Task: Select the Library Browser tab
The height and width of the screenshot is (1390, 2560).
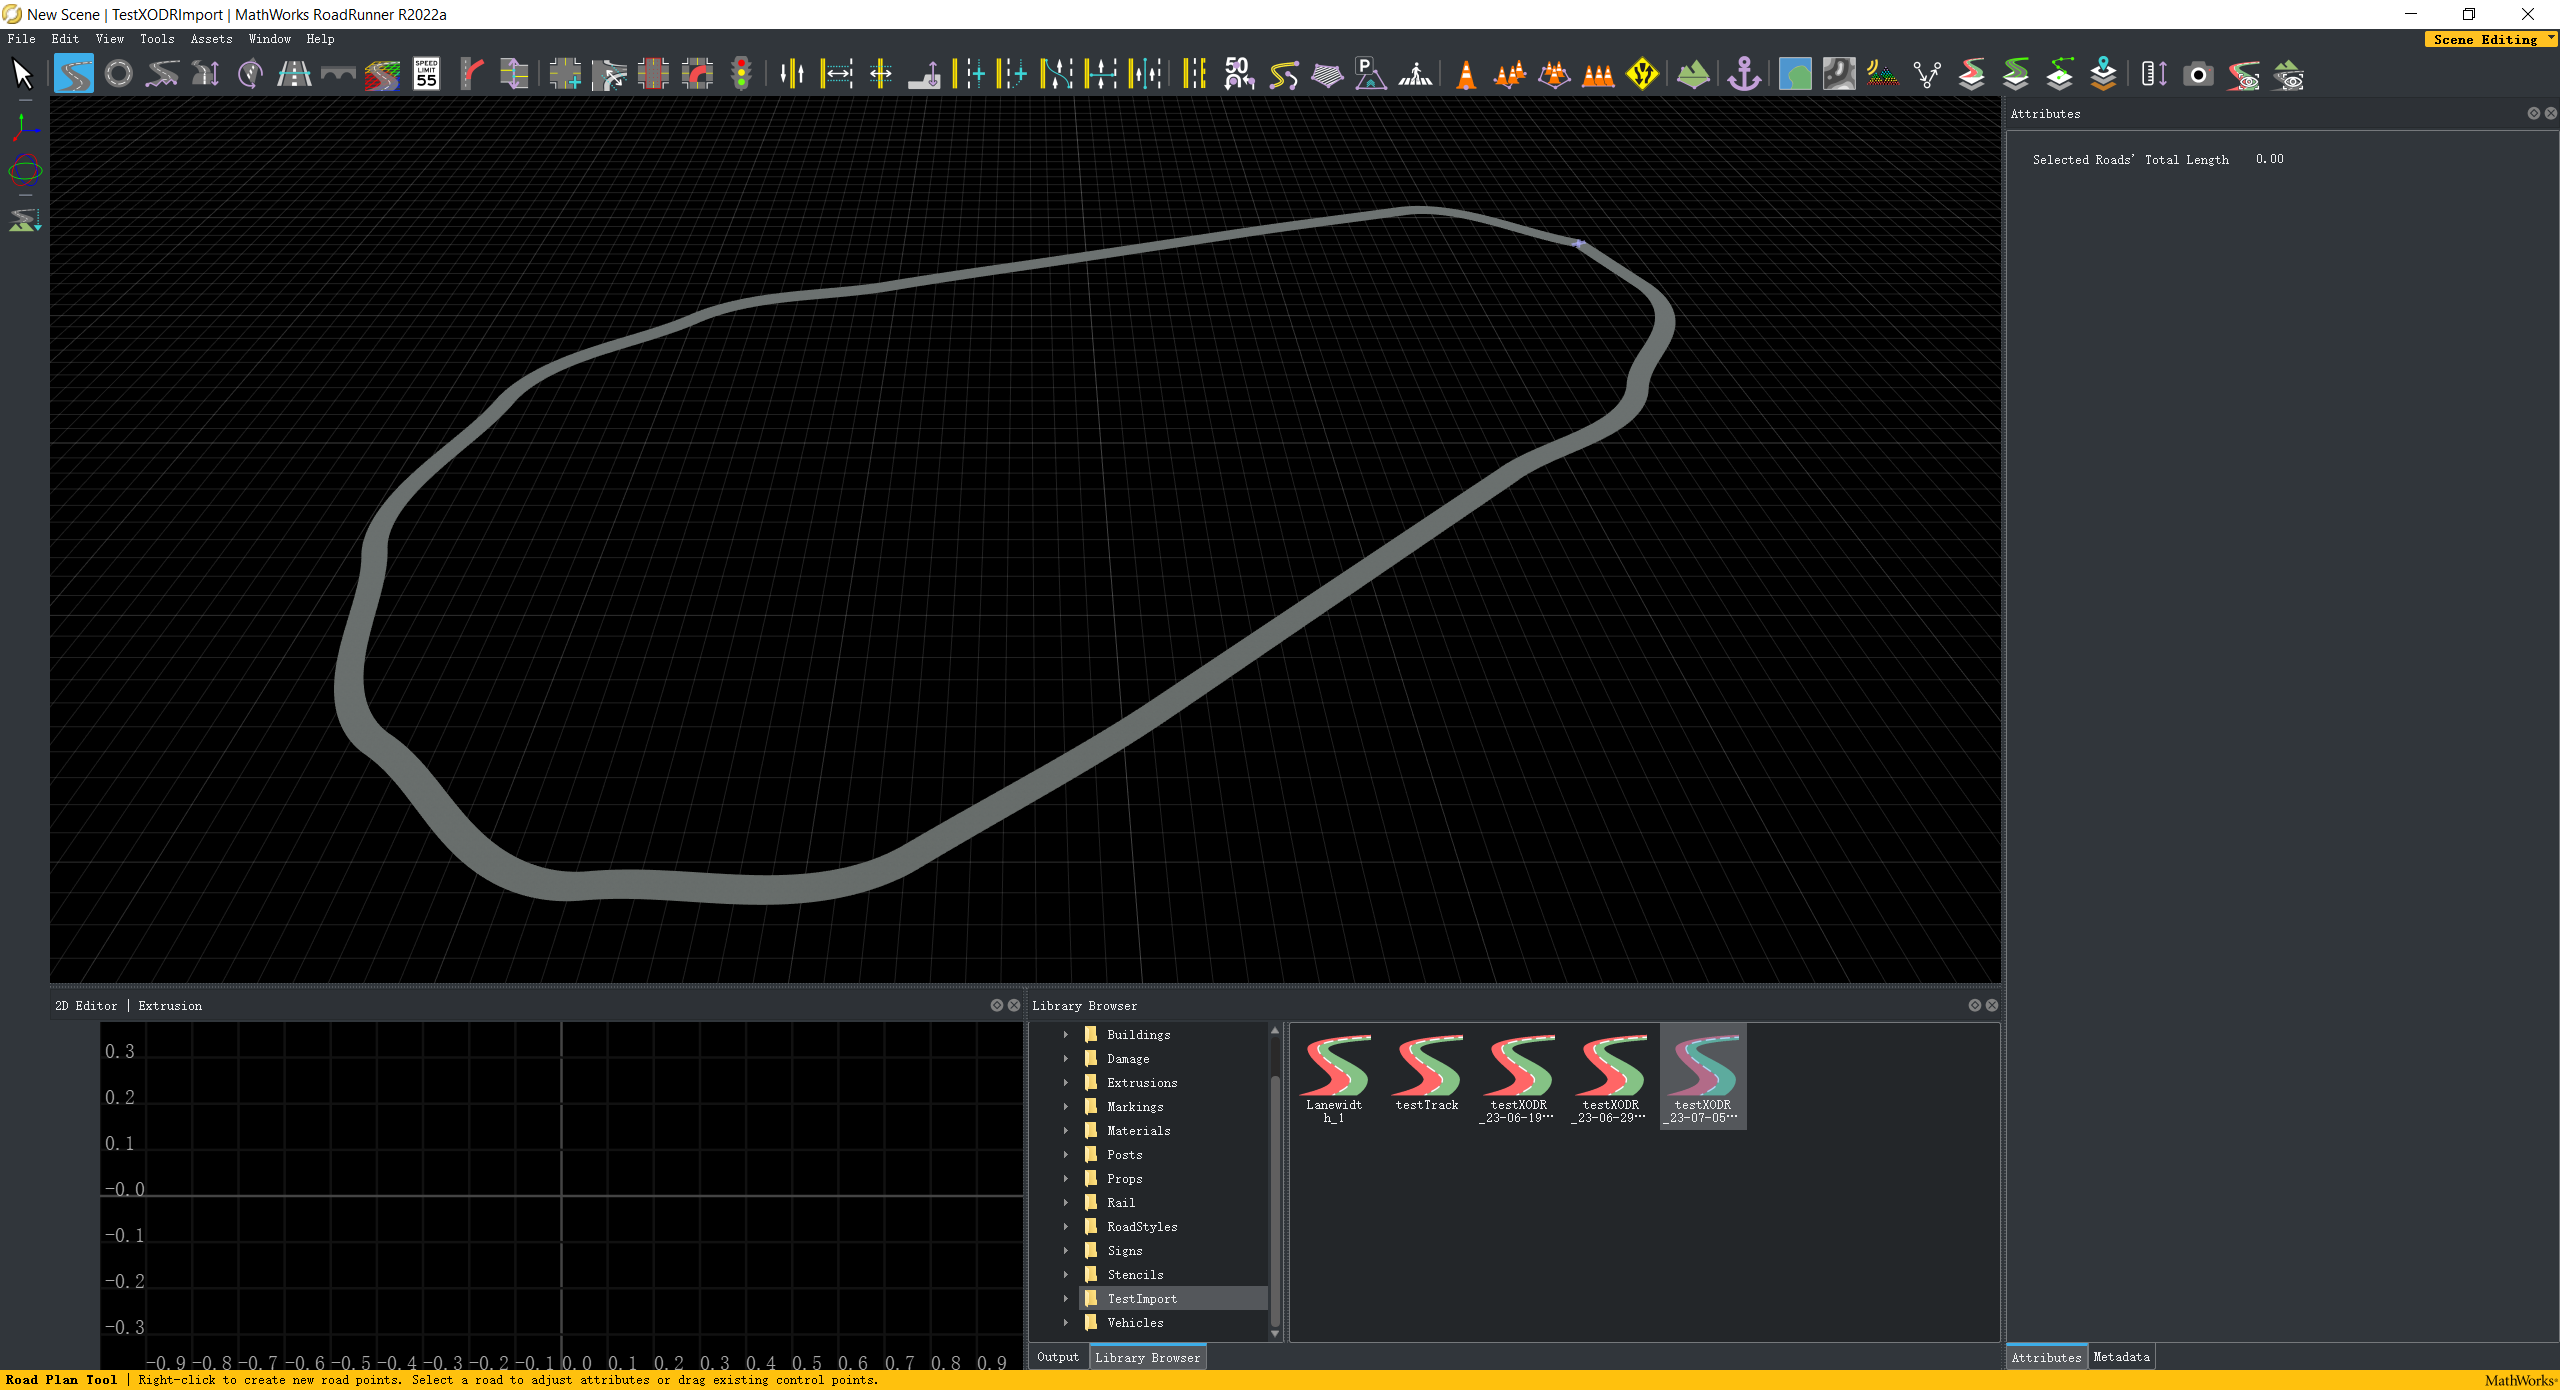Action: pyautogui.click(x=1147, y=1357)
